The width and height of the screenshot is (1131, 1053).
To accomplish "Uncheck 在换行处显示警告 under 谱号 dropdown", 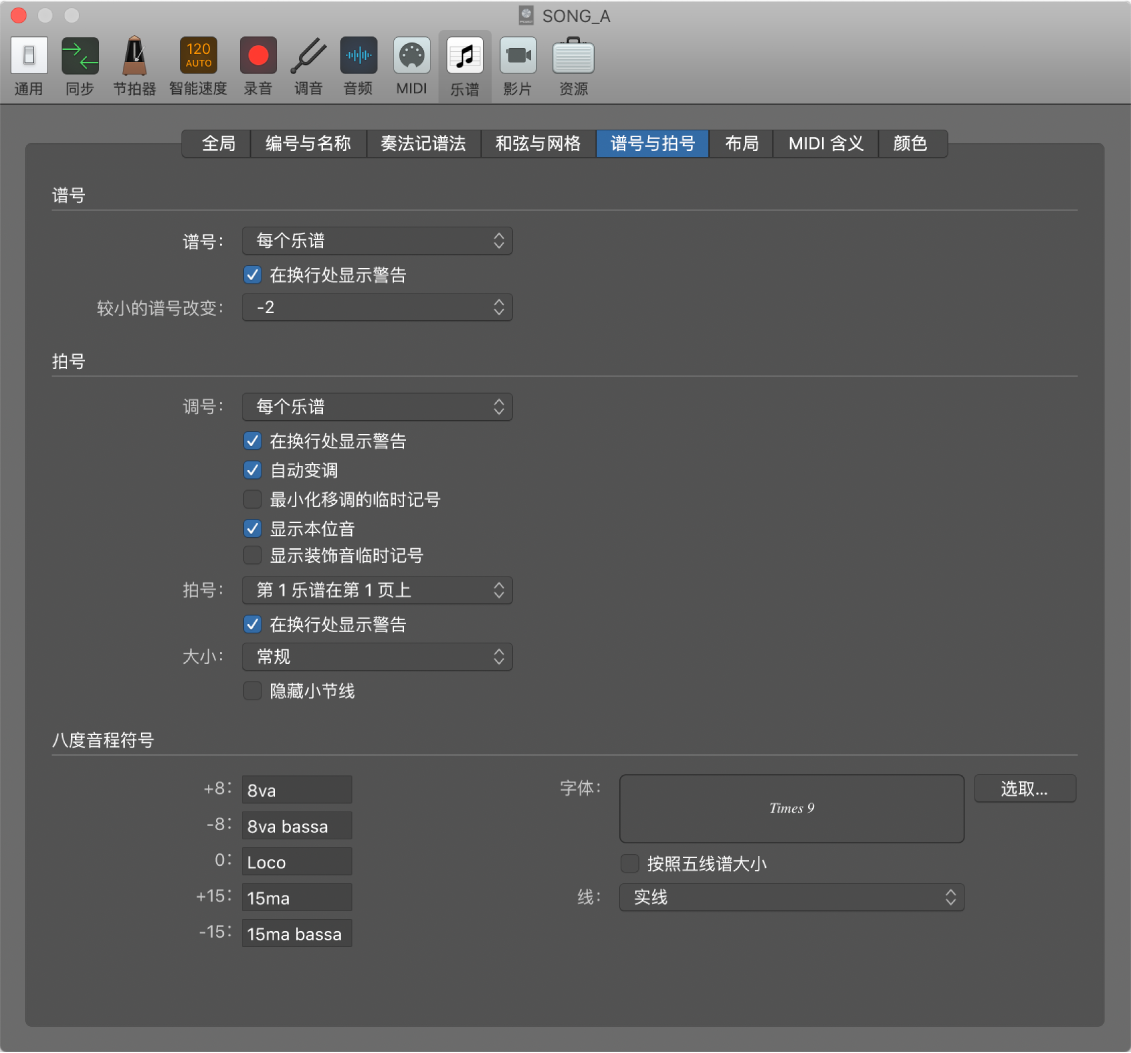I will click(x=252, y=275).
